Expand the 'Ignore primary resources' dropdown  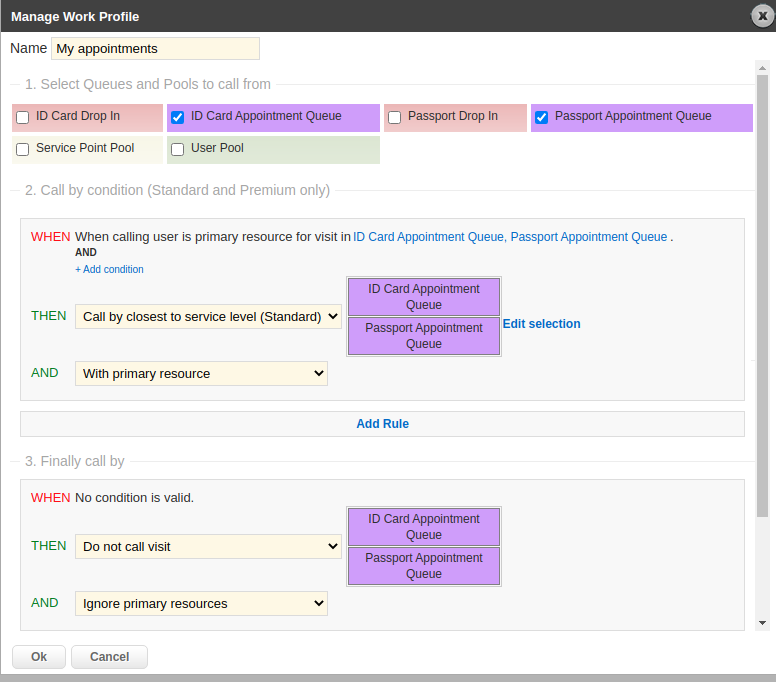pos(201,604)
